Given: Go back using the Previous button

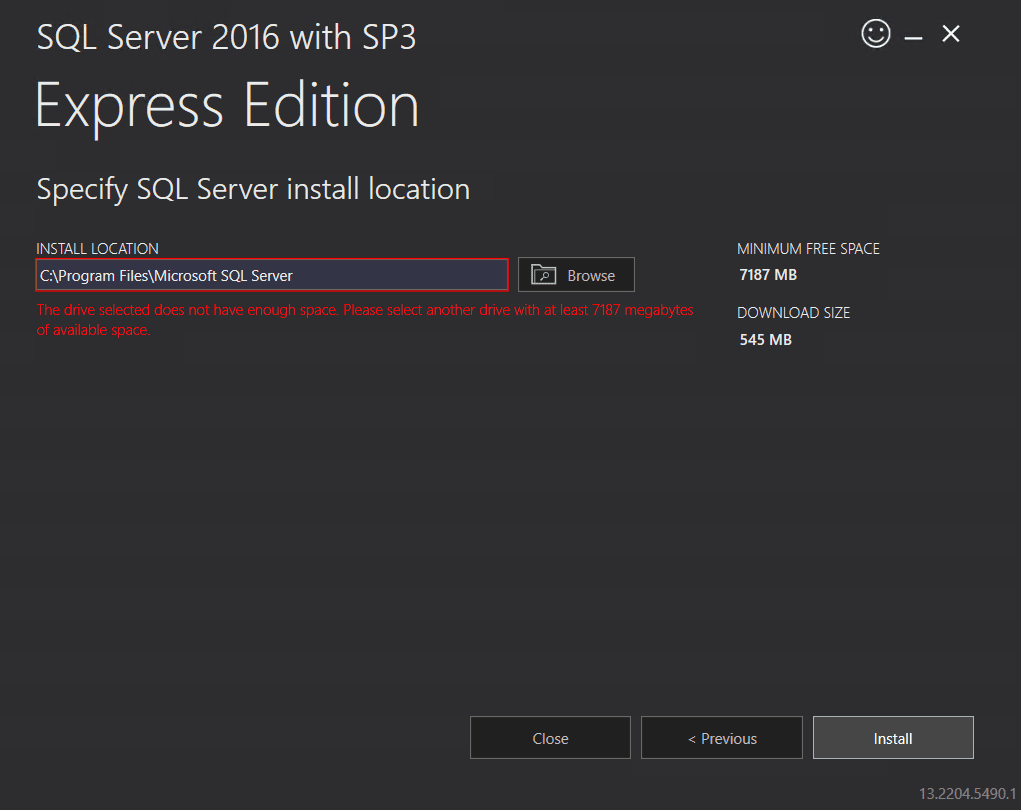Looking at the screenshot, I should pos(721,737).
